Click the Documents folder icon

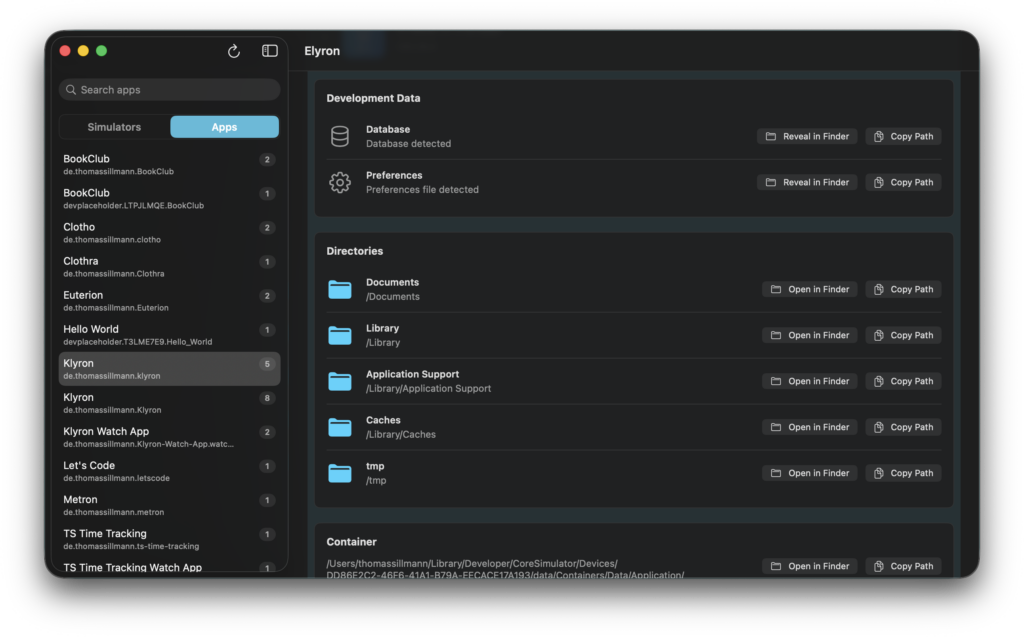point(340,289)
